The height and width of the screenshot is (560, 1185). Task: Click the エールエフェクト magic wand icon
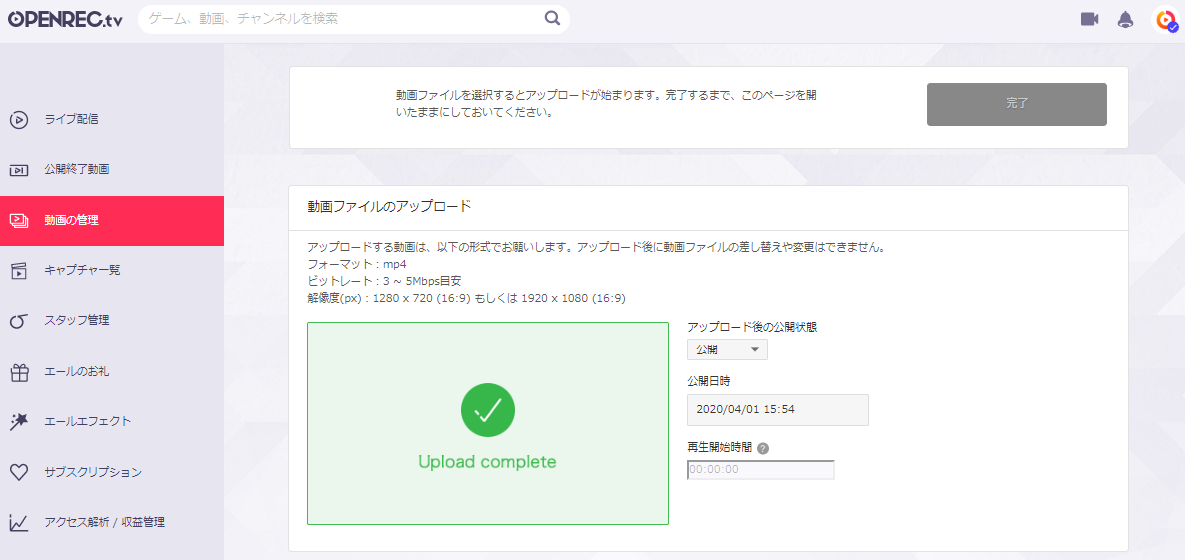19,422
